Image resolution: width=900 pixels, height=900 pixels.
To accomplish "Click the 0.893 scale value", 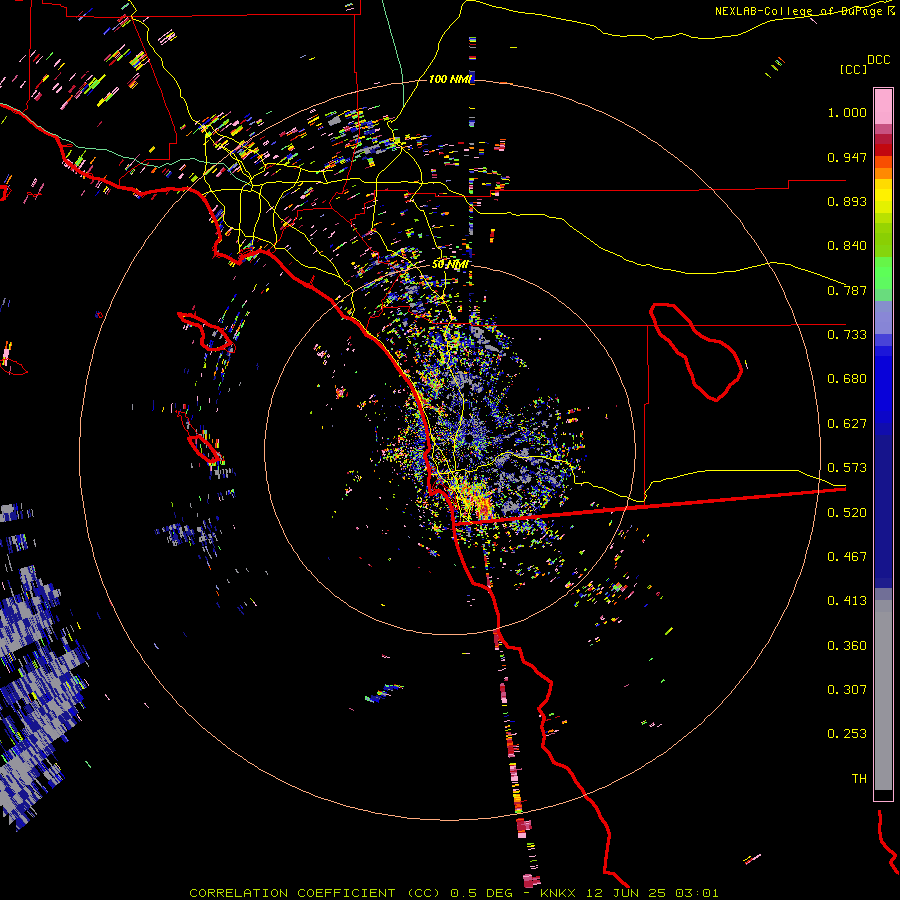I will pyautogui.click(x=847, y=201).
